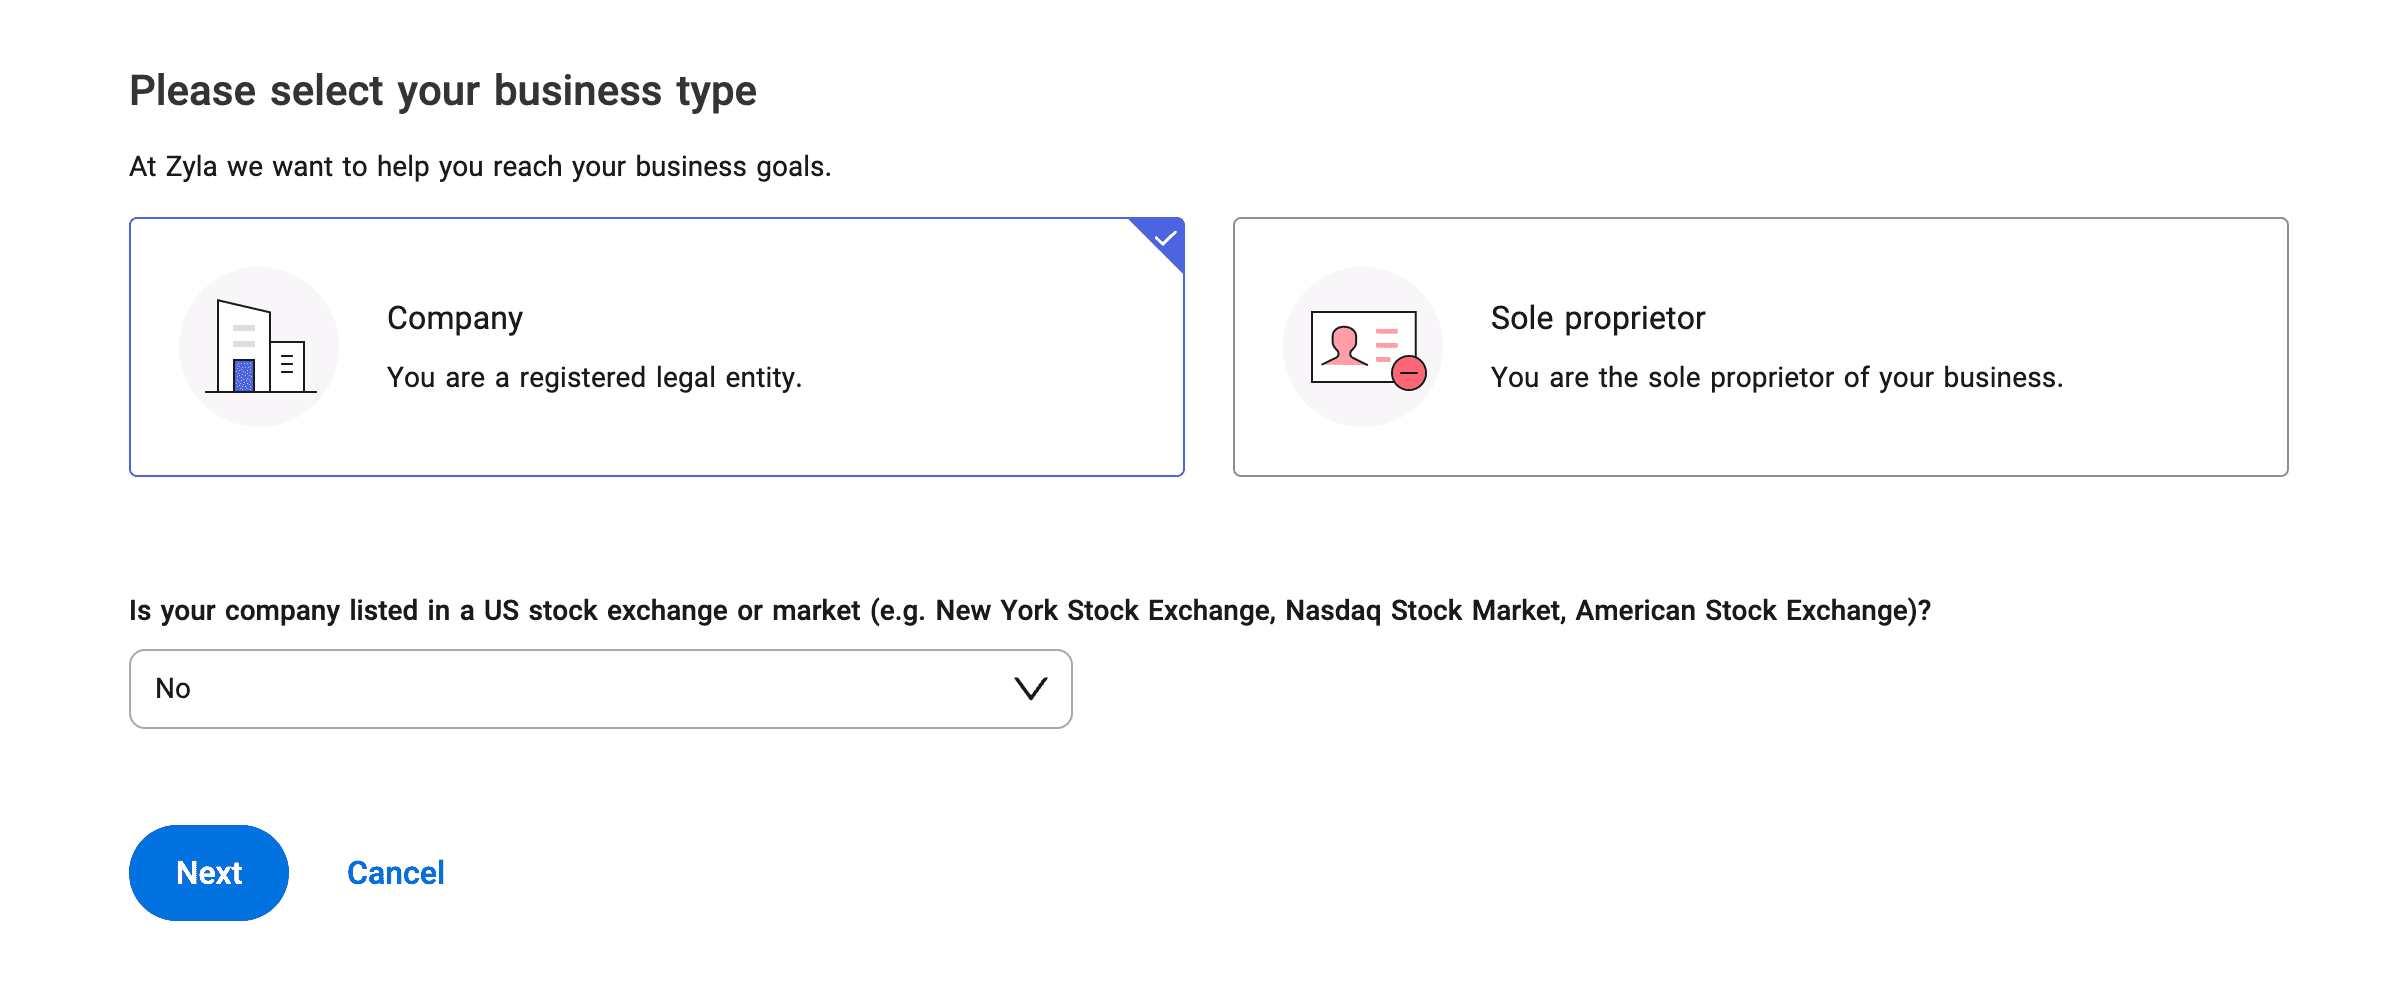This screenshot has width=2400, height=994.
Task: Click the "Company" title label
Action: click(x=454, y=318)
